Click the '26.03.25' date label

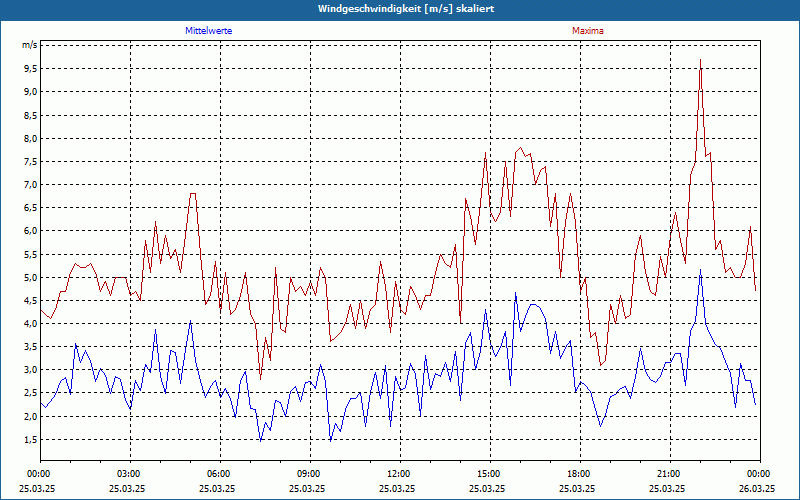[757, 488]
